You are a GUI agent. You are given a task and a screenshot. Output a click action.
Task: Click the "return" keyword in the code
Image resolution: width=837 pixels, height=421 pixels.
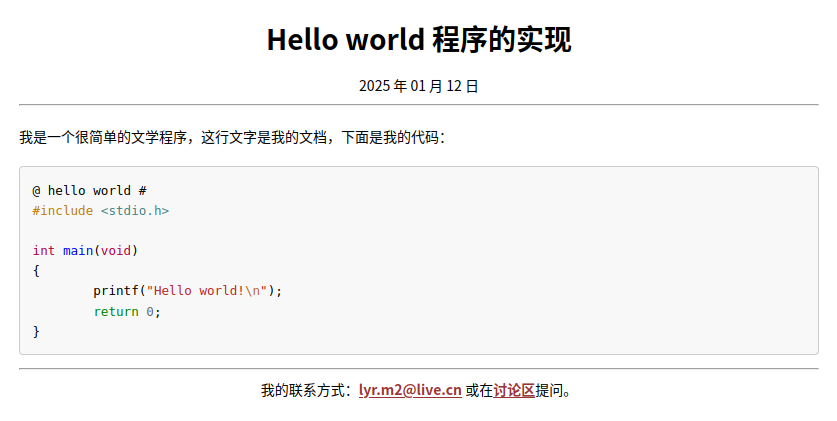tap(116, 311)
